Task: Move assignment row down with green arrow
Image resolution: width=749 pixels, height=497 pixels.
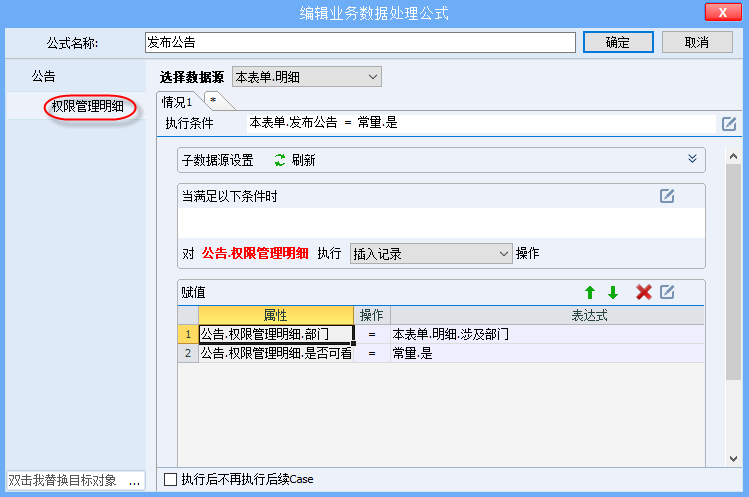Action: coord(613,292)
